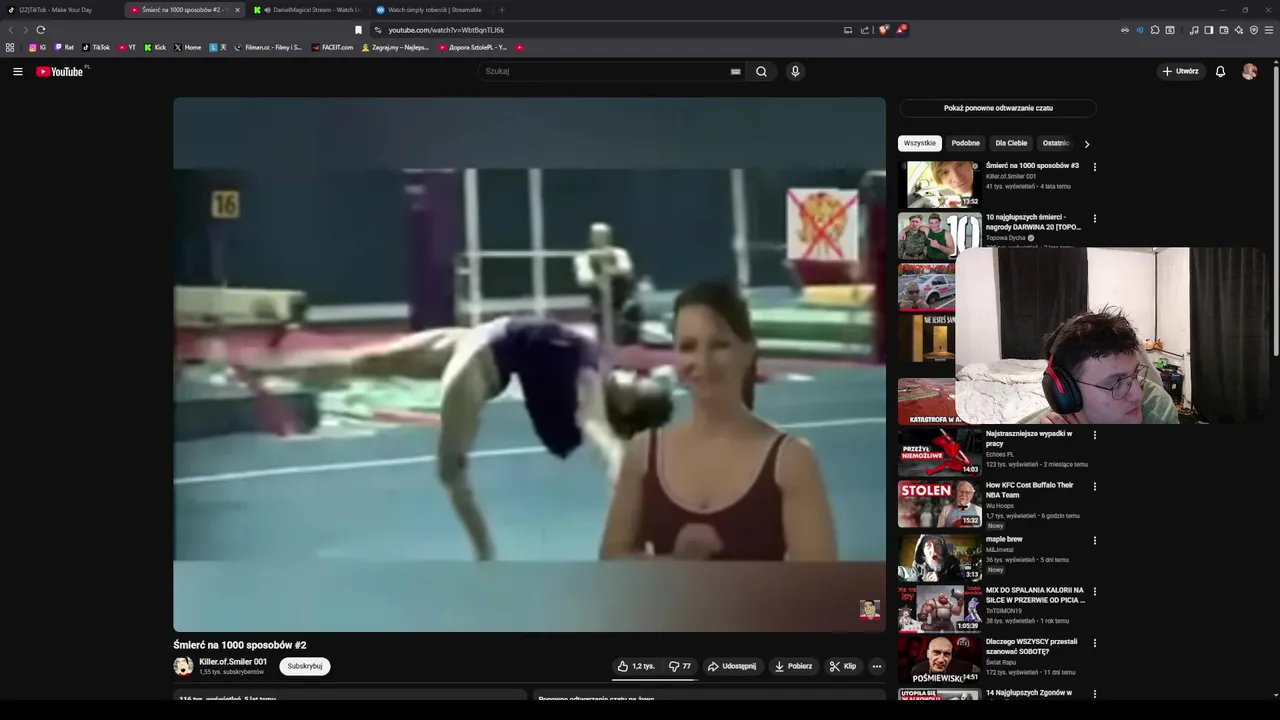Viewport: 1280px width, 720px height.
Task: Open the FACEIT.com bookmark
Action: (332, 47)
